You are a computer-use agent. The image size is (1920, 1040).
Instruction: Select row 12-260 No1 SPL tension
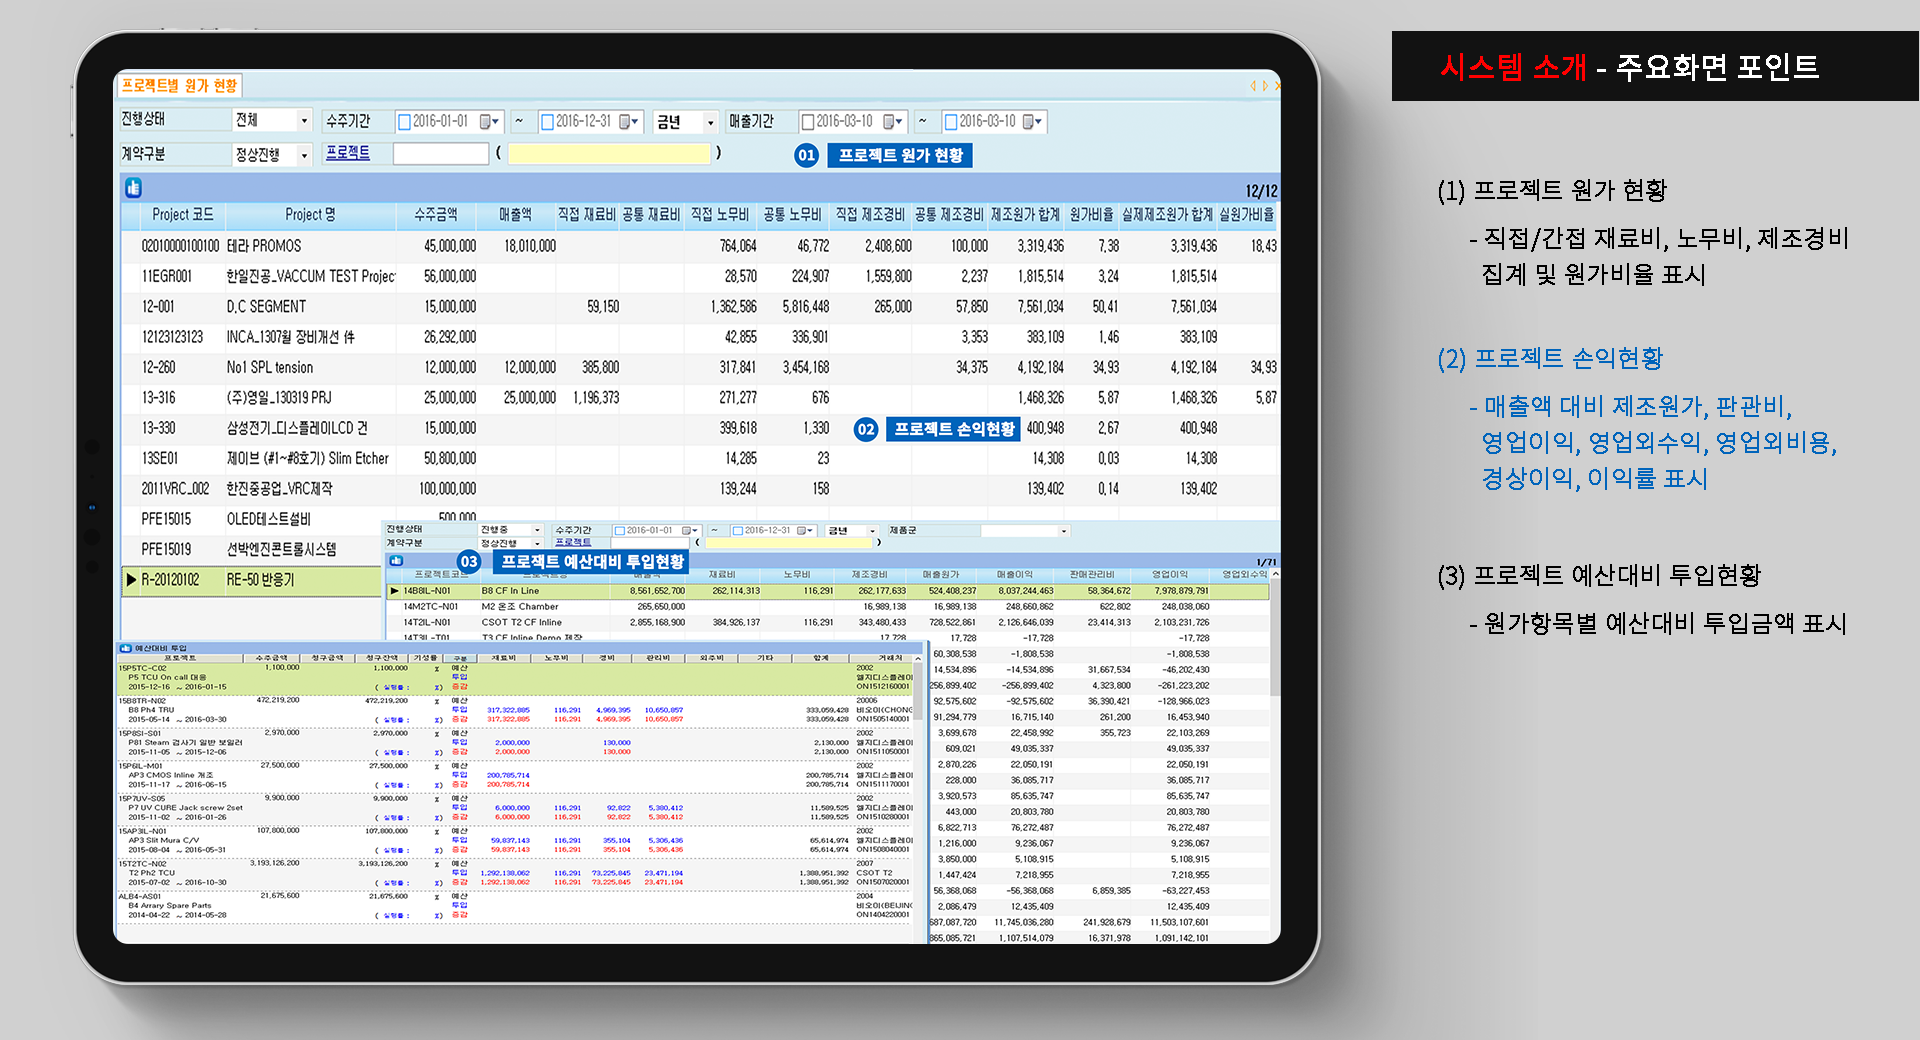point(700,368)
